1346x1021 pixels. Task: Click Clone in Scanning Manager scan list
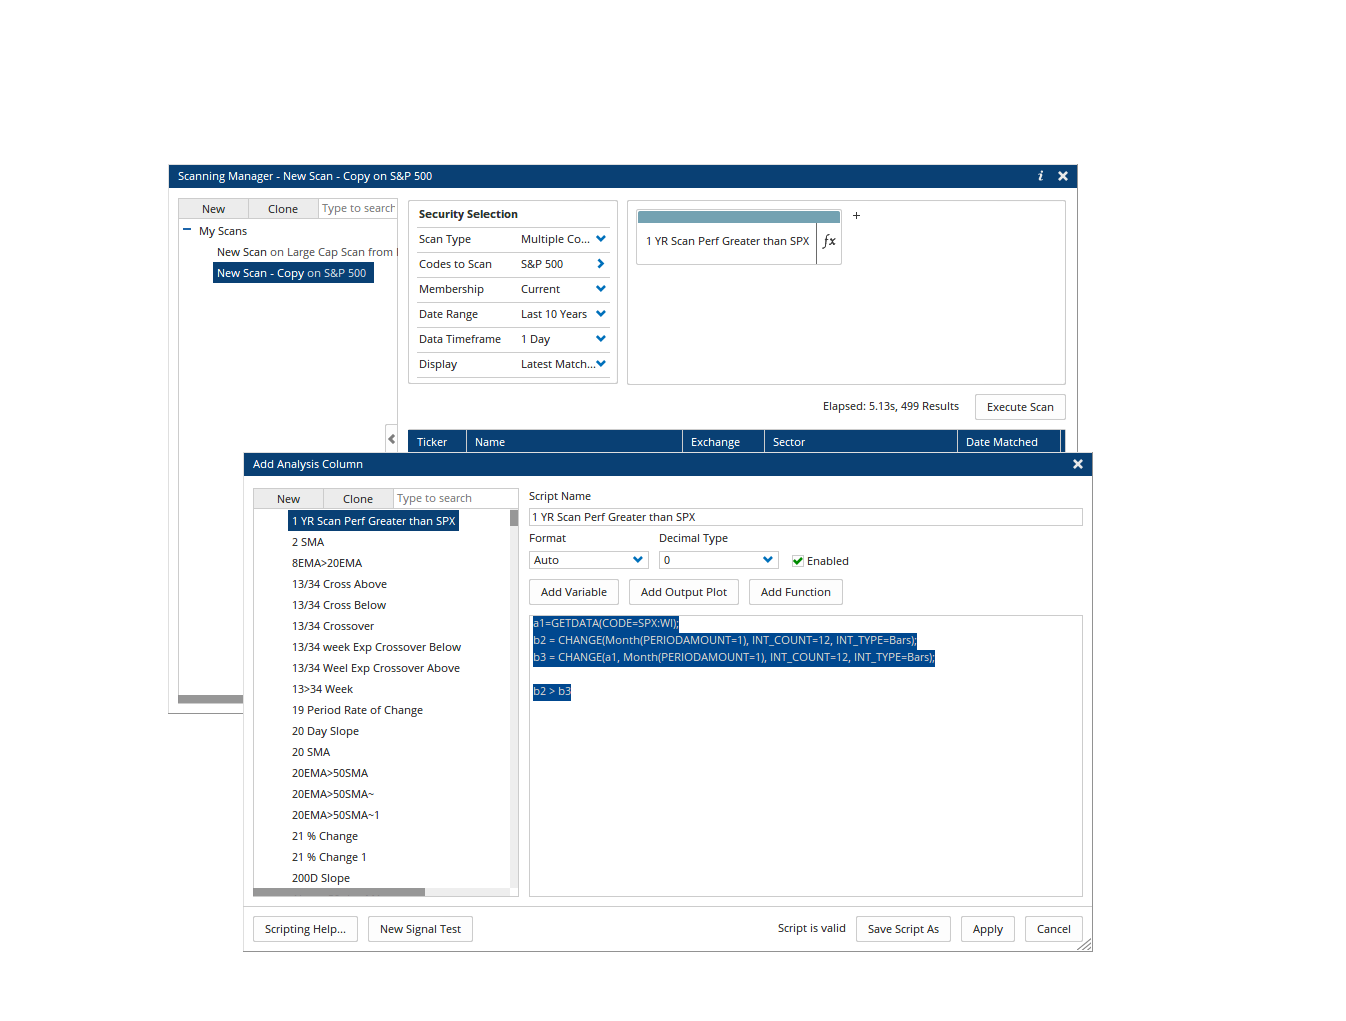click(x=283, y=209)
